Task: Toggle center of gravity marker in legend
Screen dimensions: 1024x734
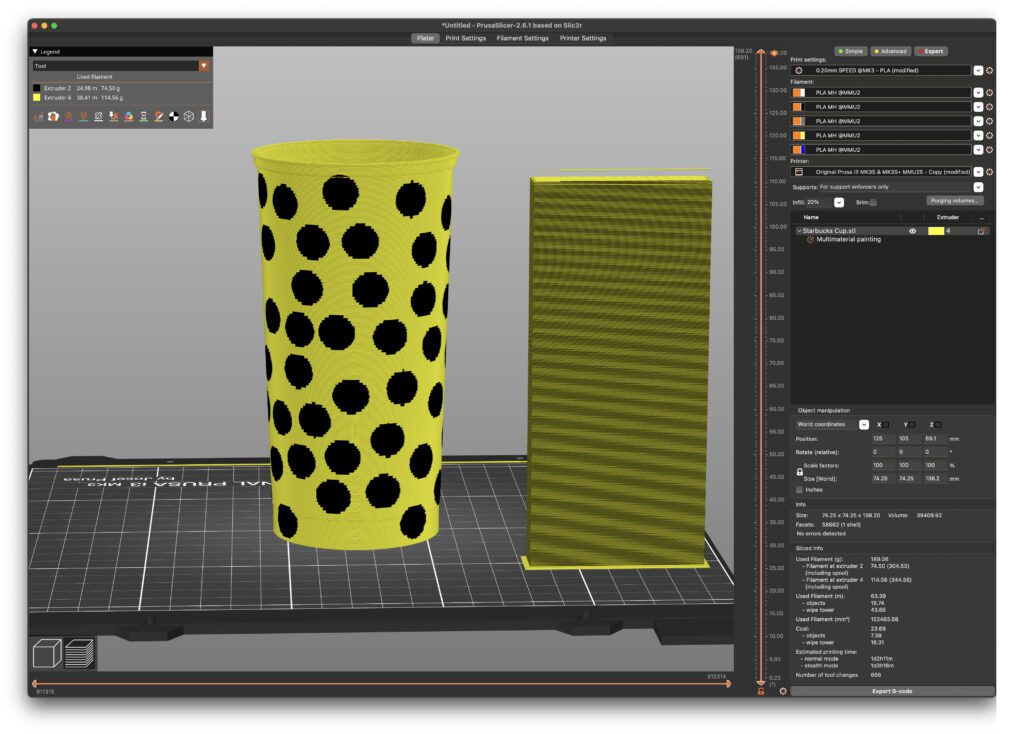Action: click(174, 117)
